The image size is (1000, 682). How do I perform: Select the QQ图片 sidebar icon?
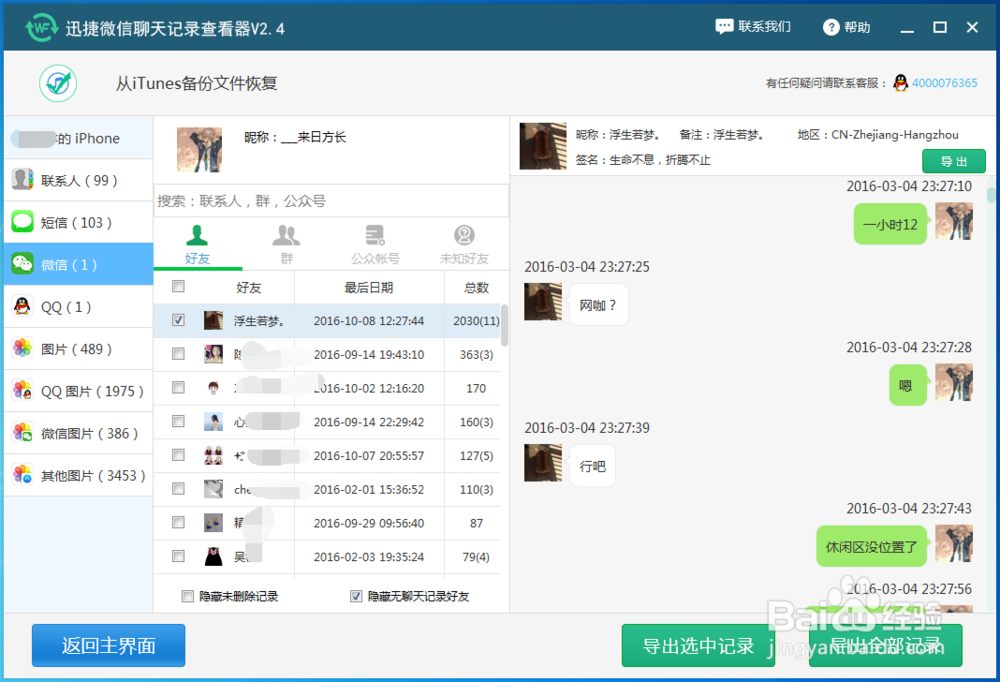coord(22,390)
